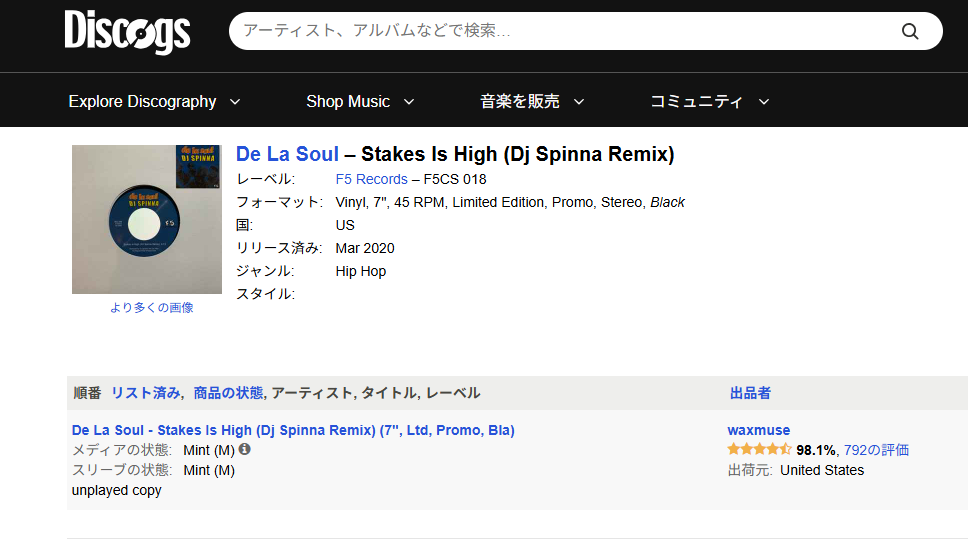Image resolution: width=968 pixels, height=540 pixels.
Task: Open the コミュニティ menu
Action: point(709,101)
